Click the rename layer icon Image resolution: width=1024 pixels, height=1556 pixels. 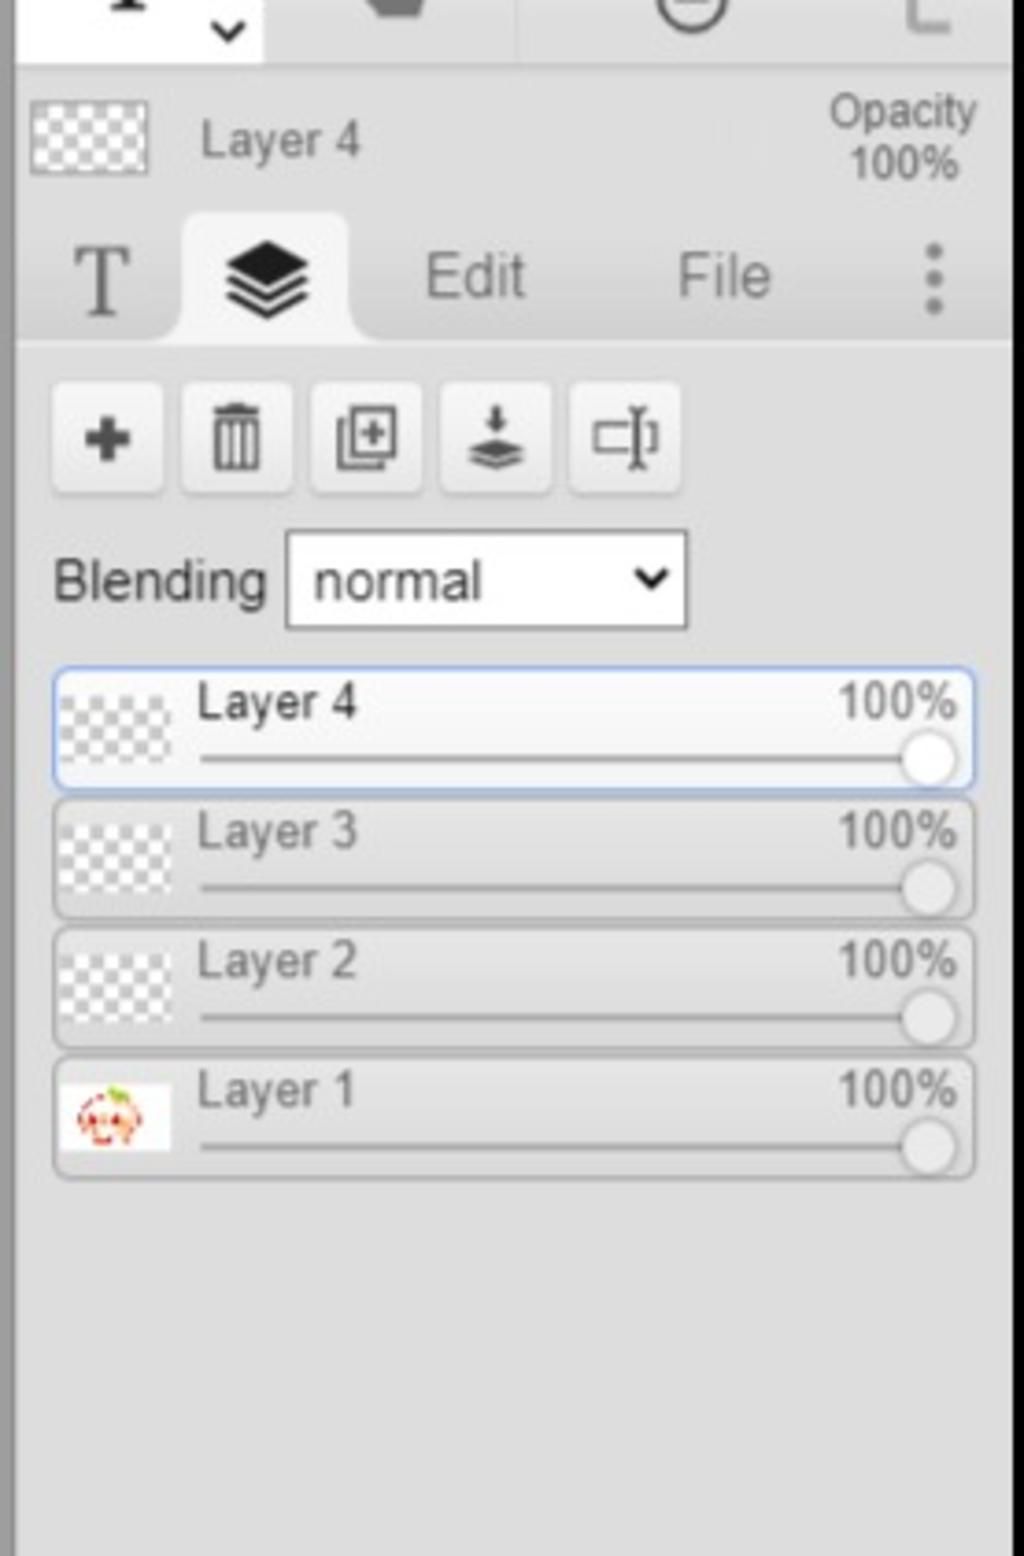625,438
